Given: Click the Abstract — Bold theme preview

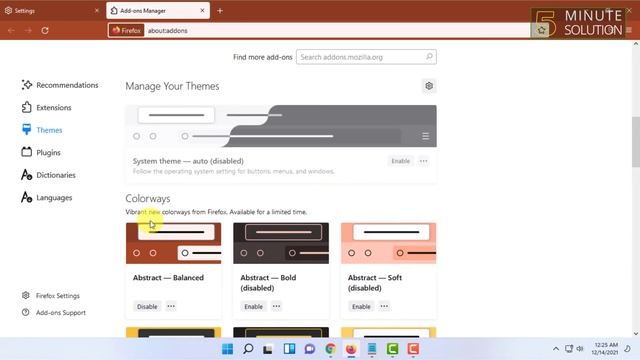Looking at the screenshot, I should (281, 243).
